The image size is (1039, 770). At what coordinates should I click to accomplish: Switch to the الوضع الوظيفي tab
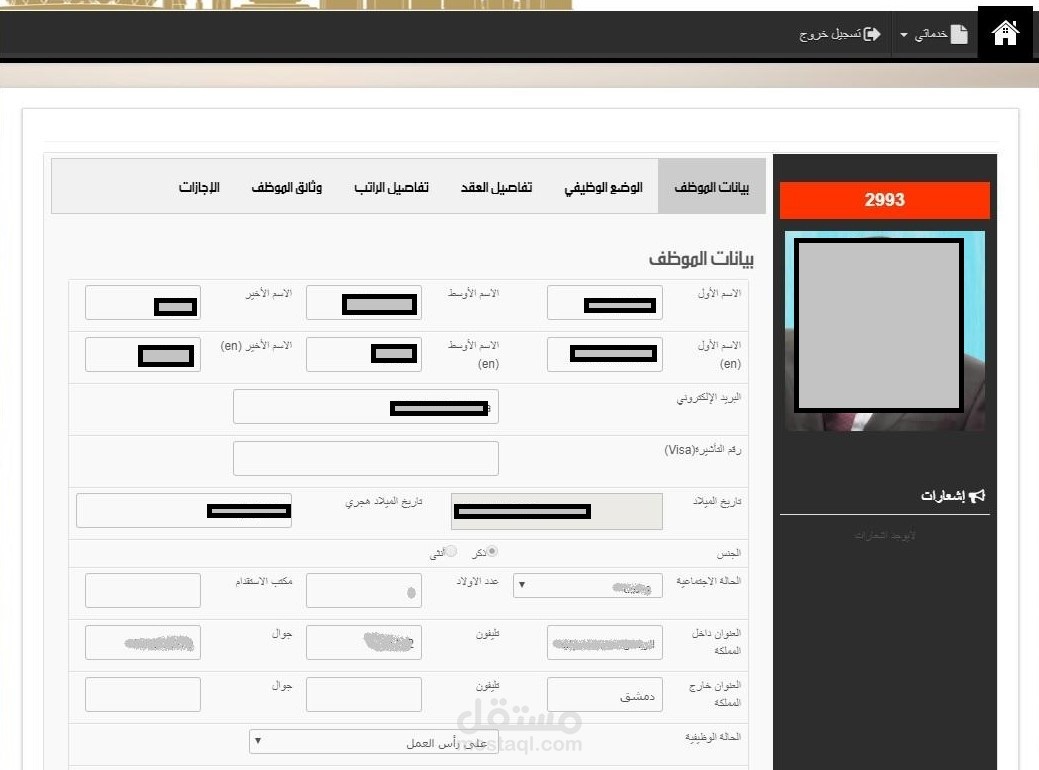pos(602,186)
